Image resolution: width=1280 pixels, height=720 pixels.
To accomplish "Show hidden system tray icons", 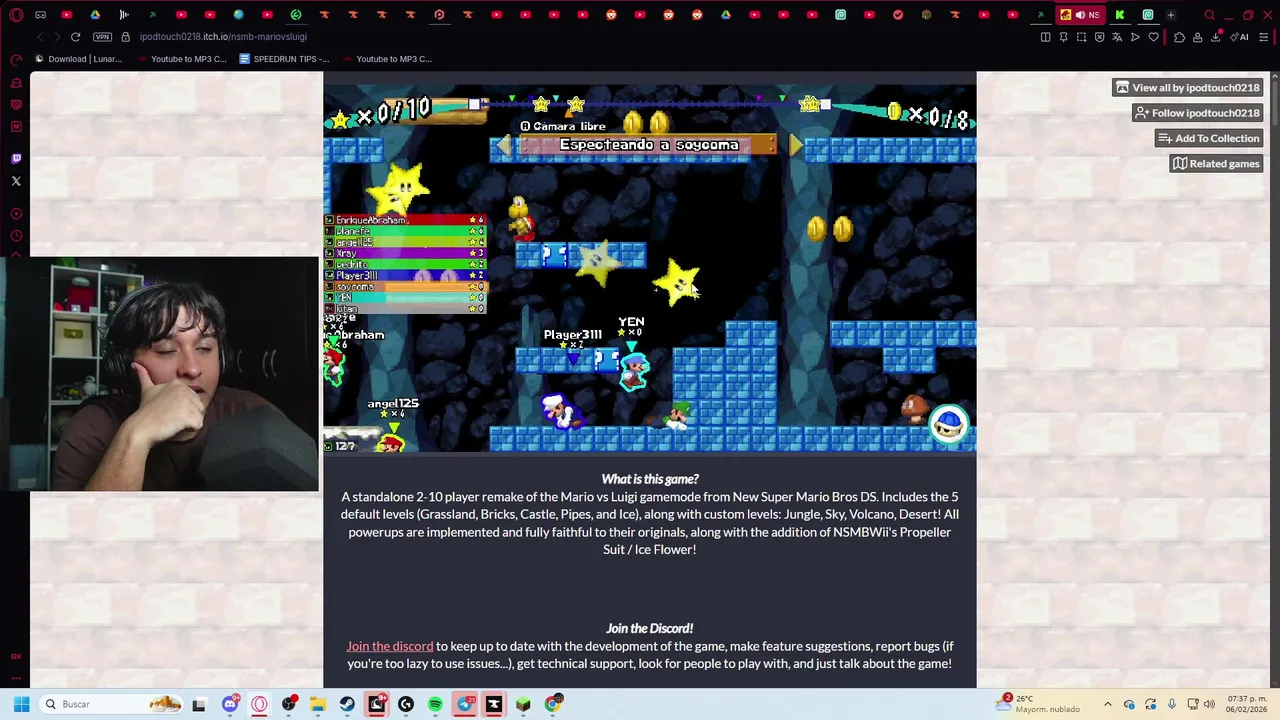I will point(1107,704).
